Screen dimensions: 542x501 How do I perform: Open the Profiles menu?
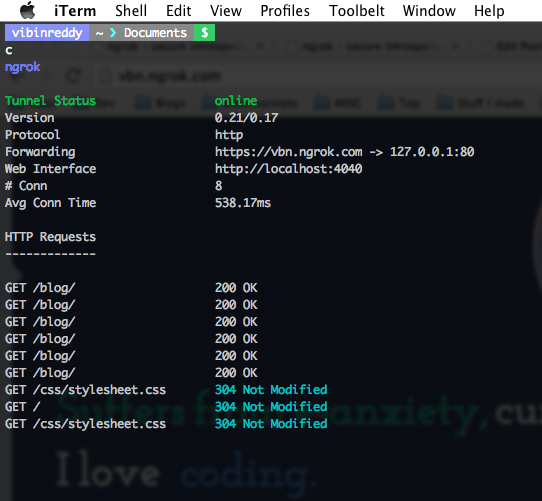(x=285, y=11)
